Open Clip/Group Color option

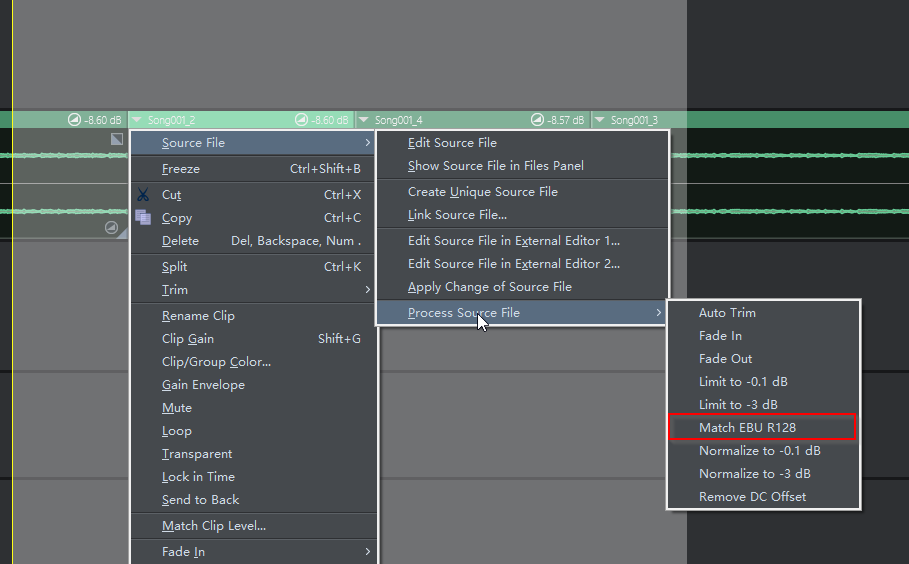[216, 362]
